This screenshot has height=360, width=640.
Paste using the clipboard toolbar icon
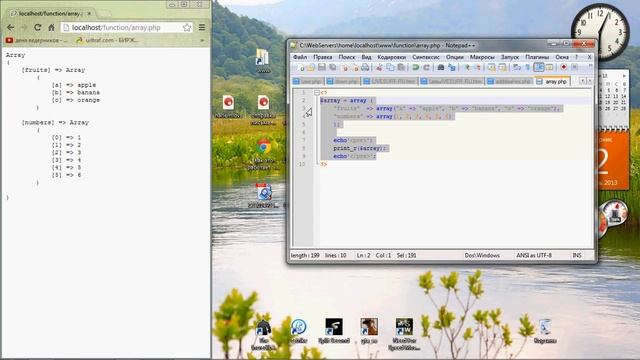pos(402,67)
